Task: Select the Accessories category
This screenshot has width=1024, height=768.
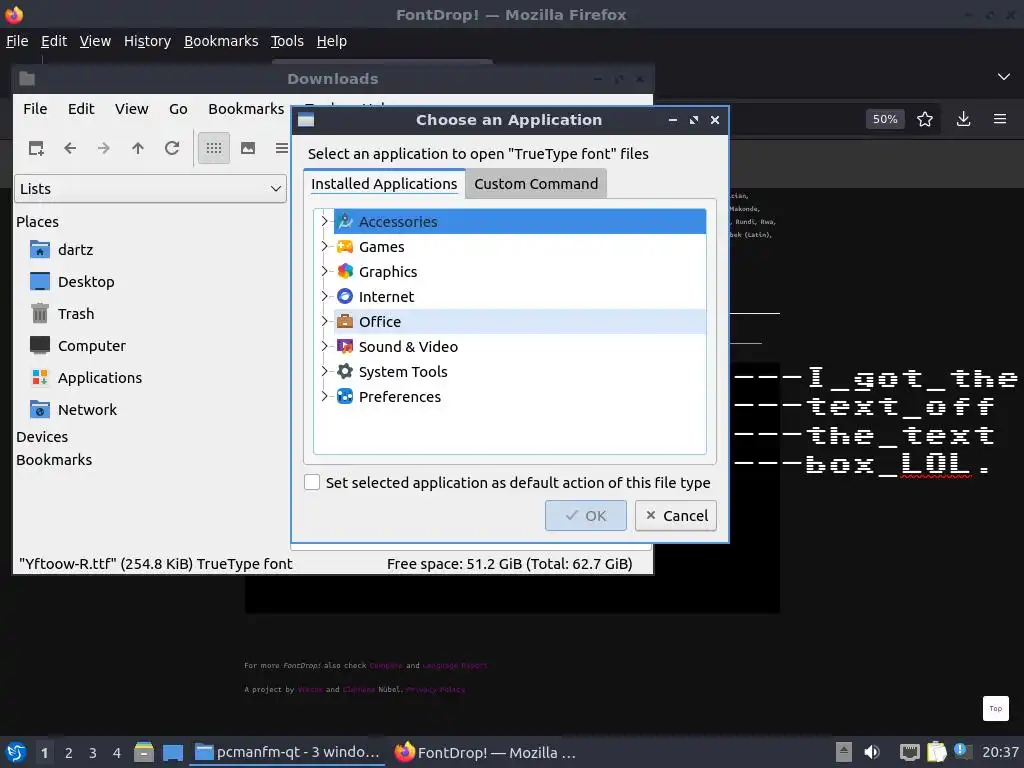Action: point(520,221)
